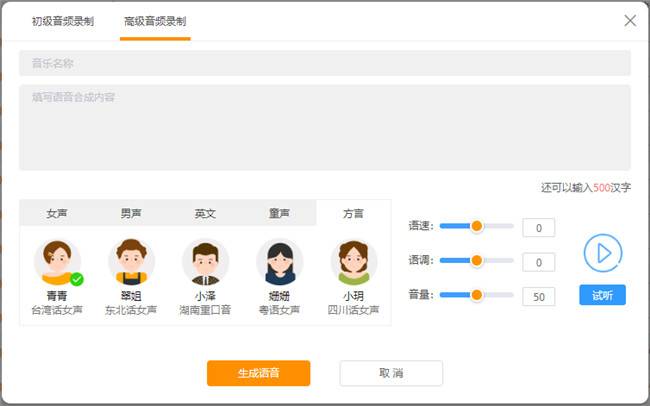
Task: Focus the 音乐名称 name input field
Action: point(324,63)
